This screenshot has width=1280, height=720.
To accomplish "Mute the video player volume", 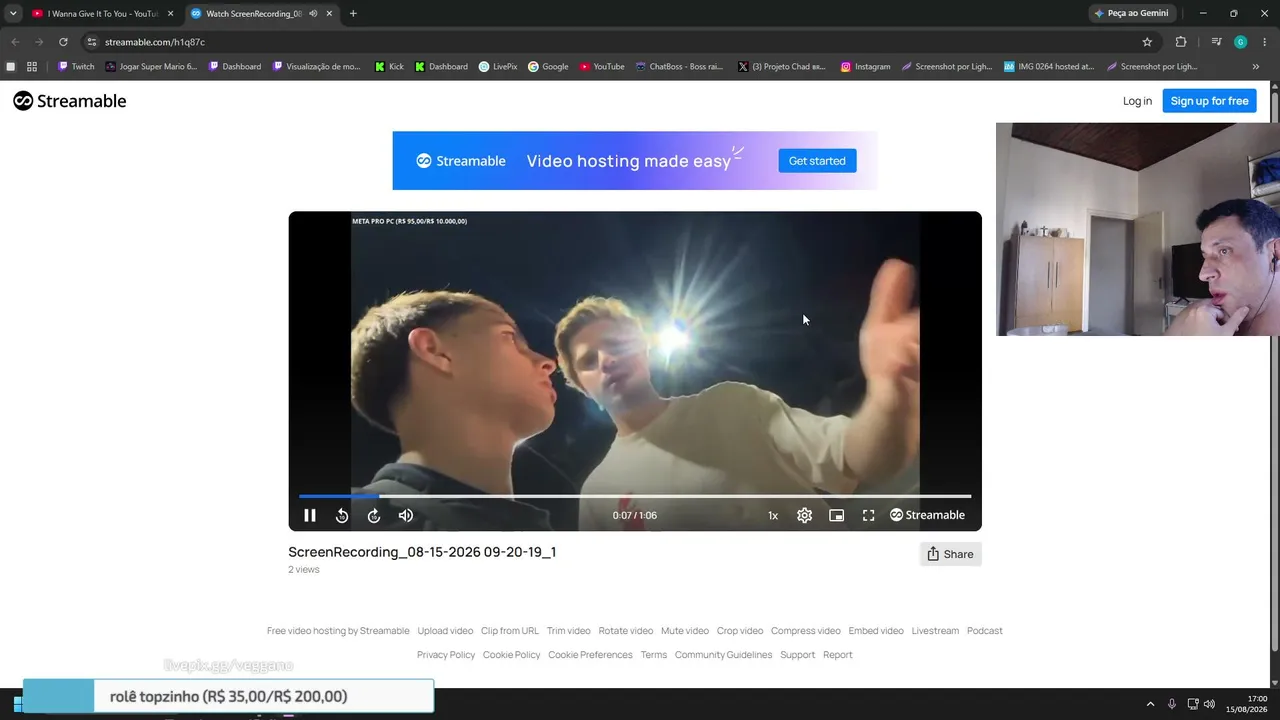I will [406, 515].
